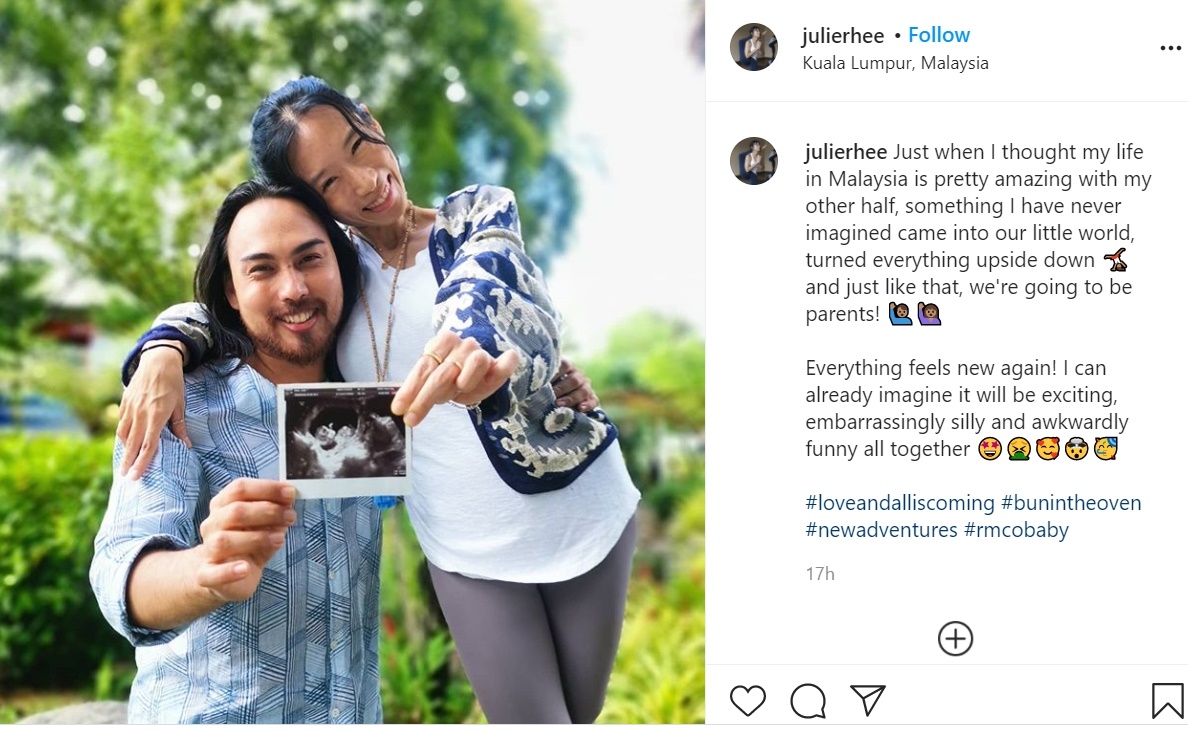The height and width of the screenshot is (730, 1188).
Task: Load more comments with the plus circle
Action: click(955, 638)
